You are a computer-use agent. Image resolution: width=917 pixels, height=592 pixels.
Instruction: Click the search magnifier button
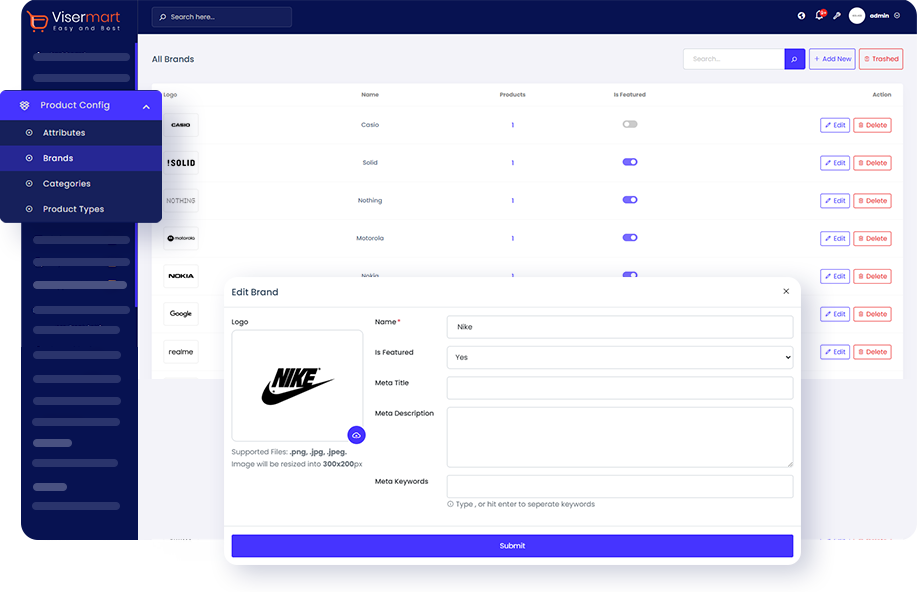coord(794,59)
